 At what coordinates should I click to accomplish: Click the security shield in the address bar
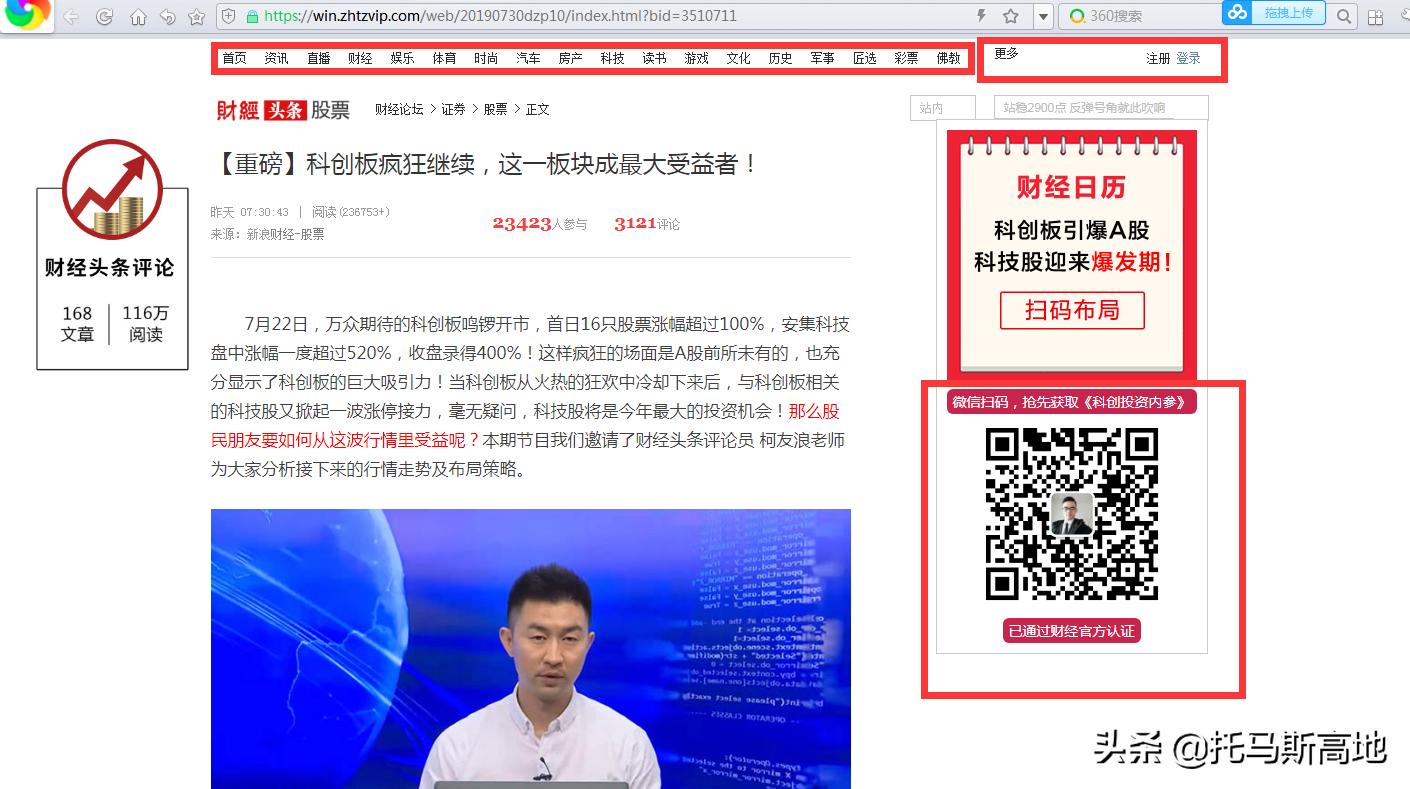point(229,16)
